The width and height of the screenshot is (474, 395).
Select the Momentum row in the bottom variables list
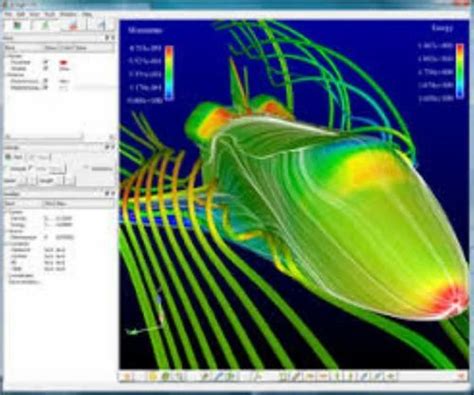click(x=42, y=237)
